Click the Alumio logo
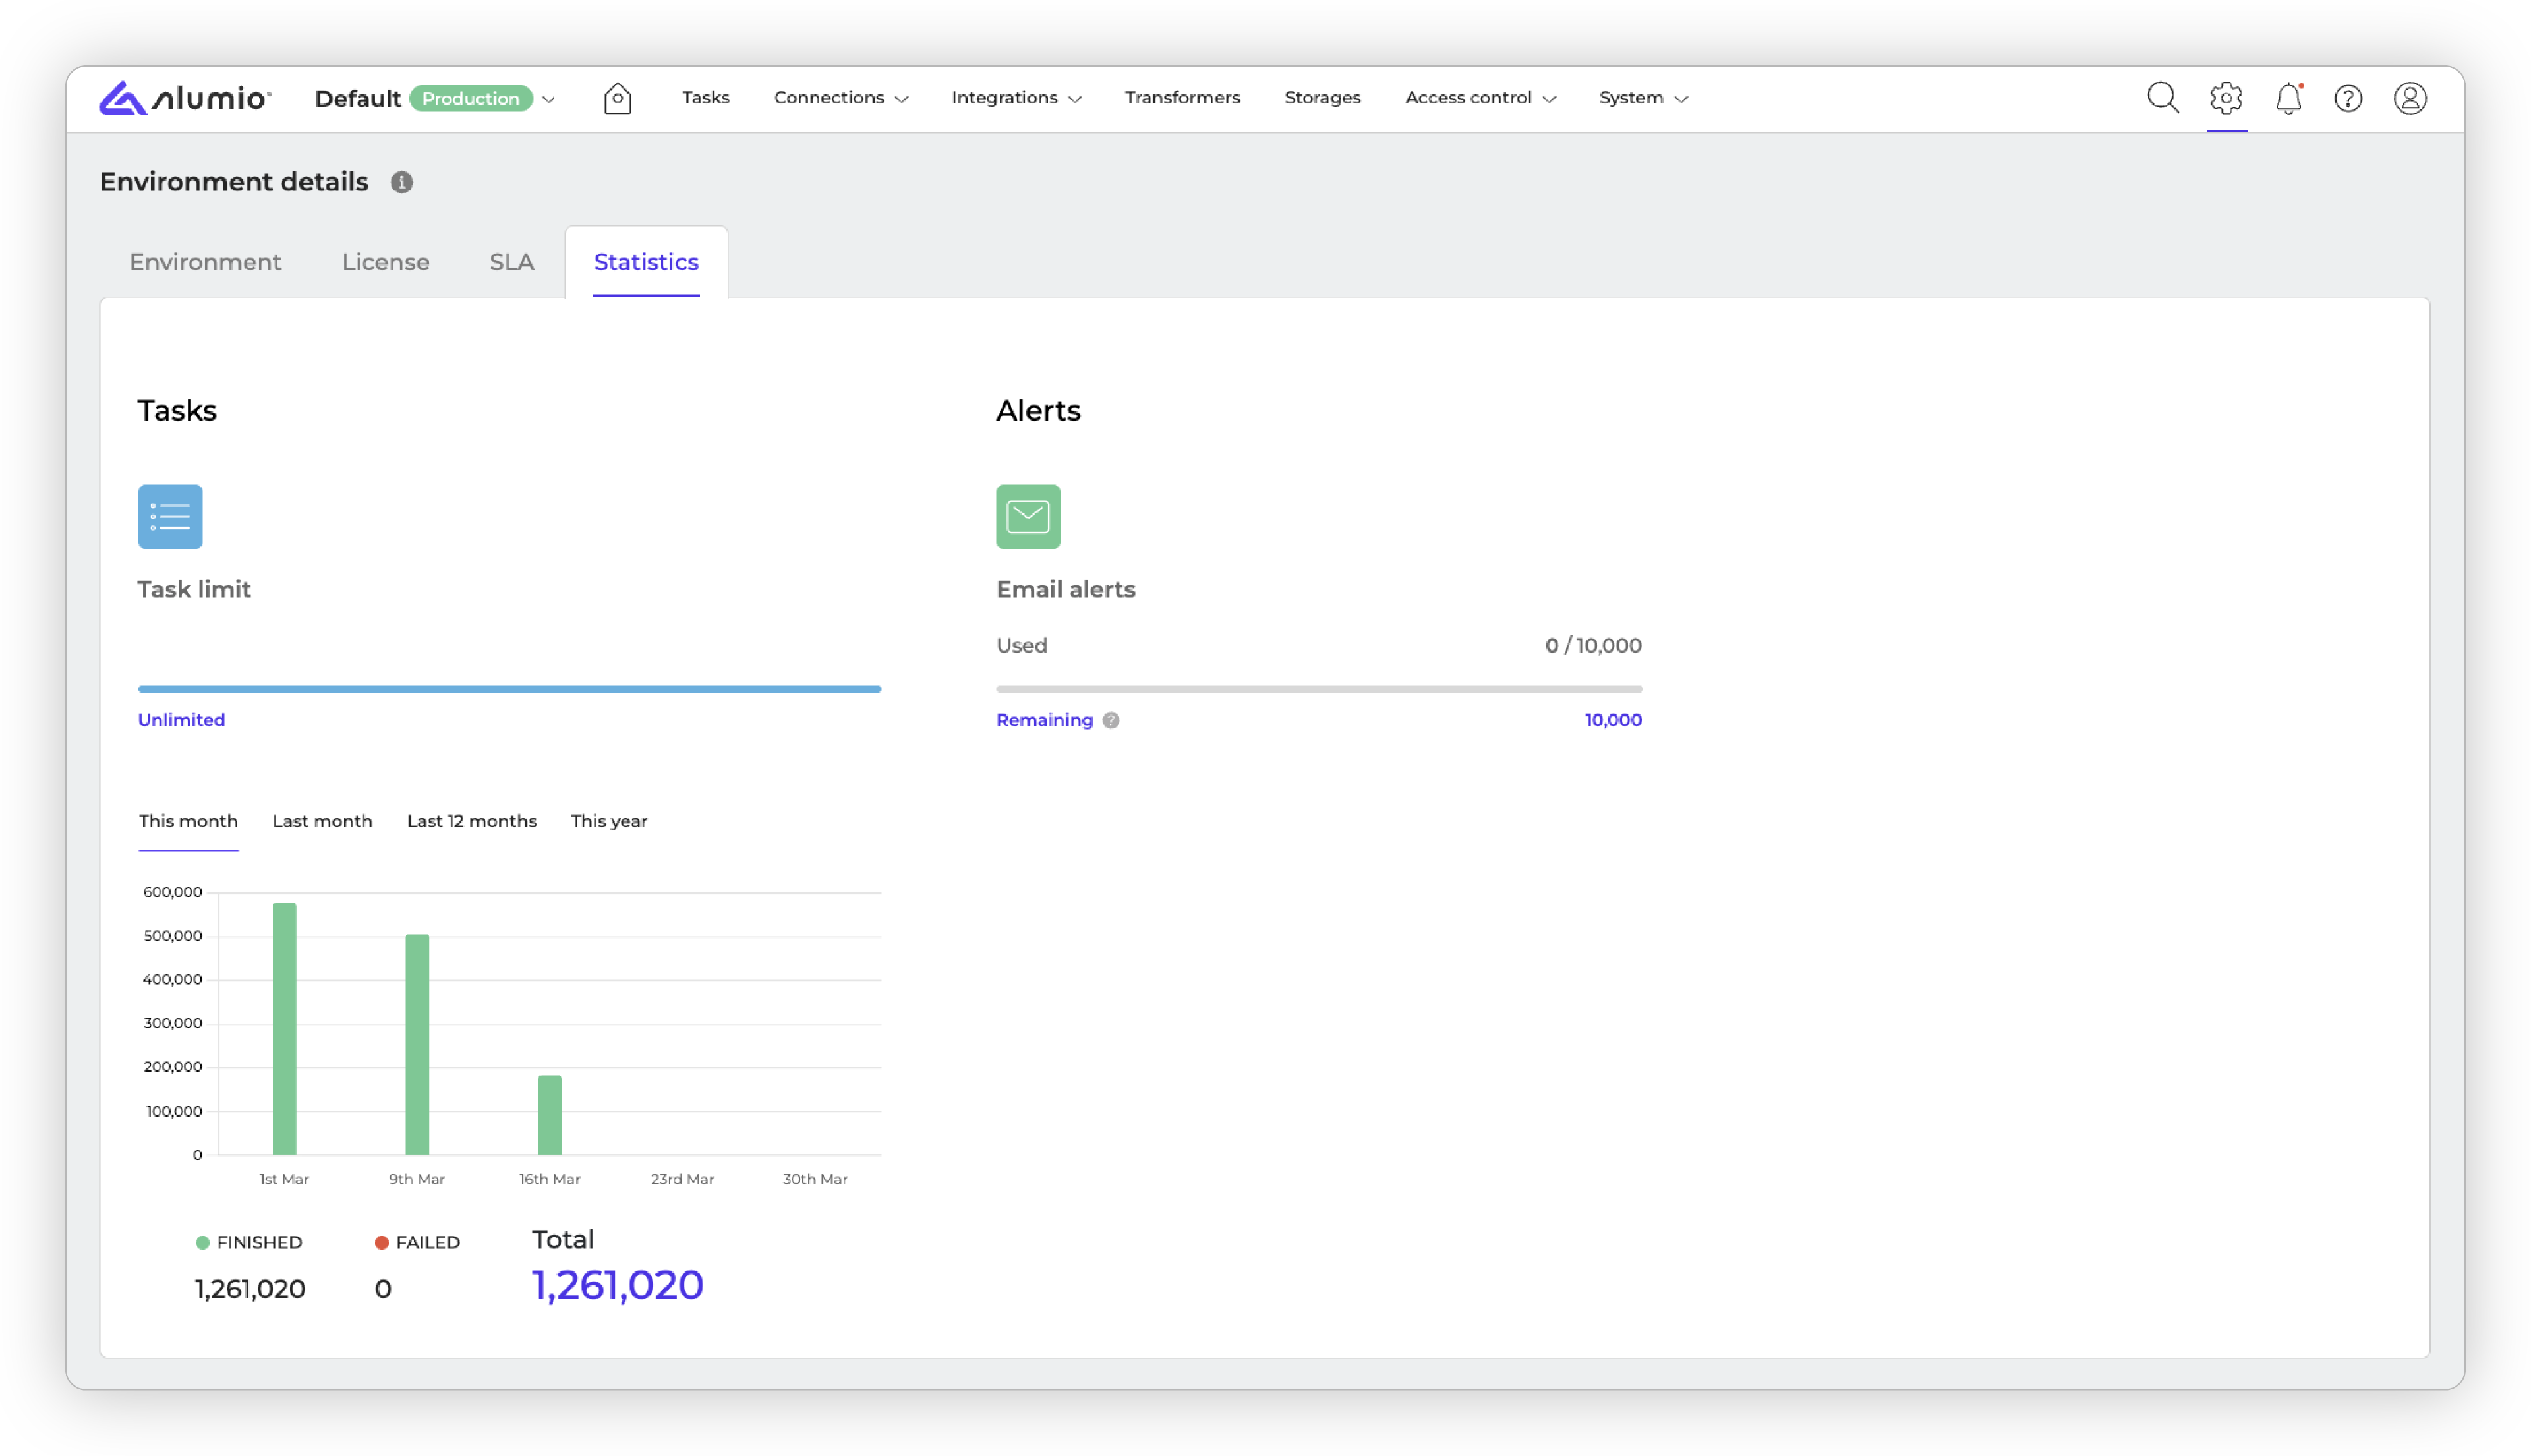2531x1456 pixels. [185, 98]
